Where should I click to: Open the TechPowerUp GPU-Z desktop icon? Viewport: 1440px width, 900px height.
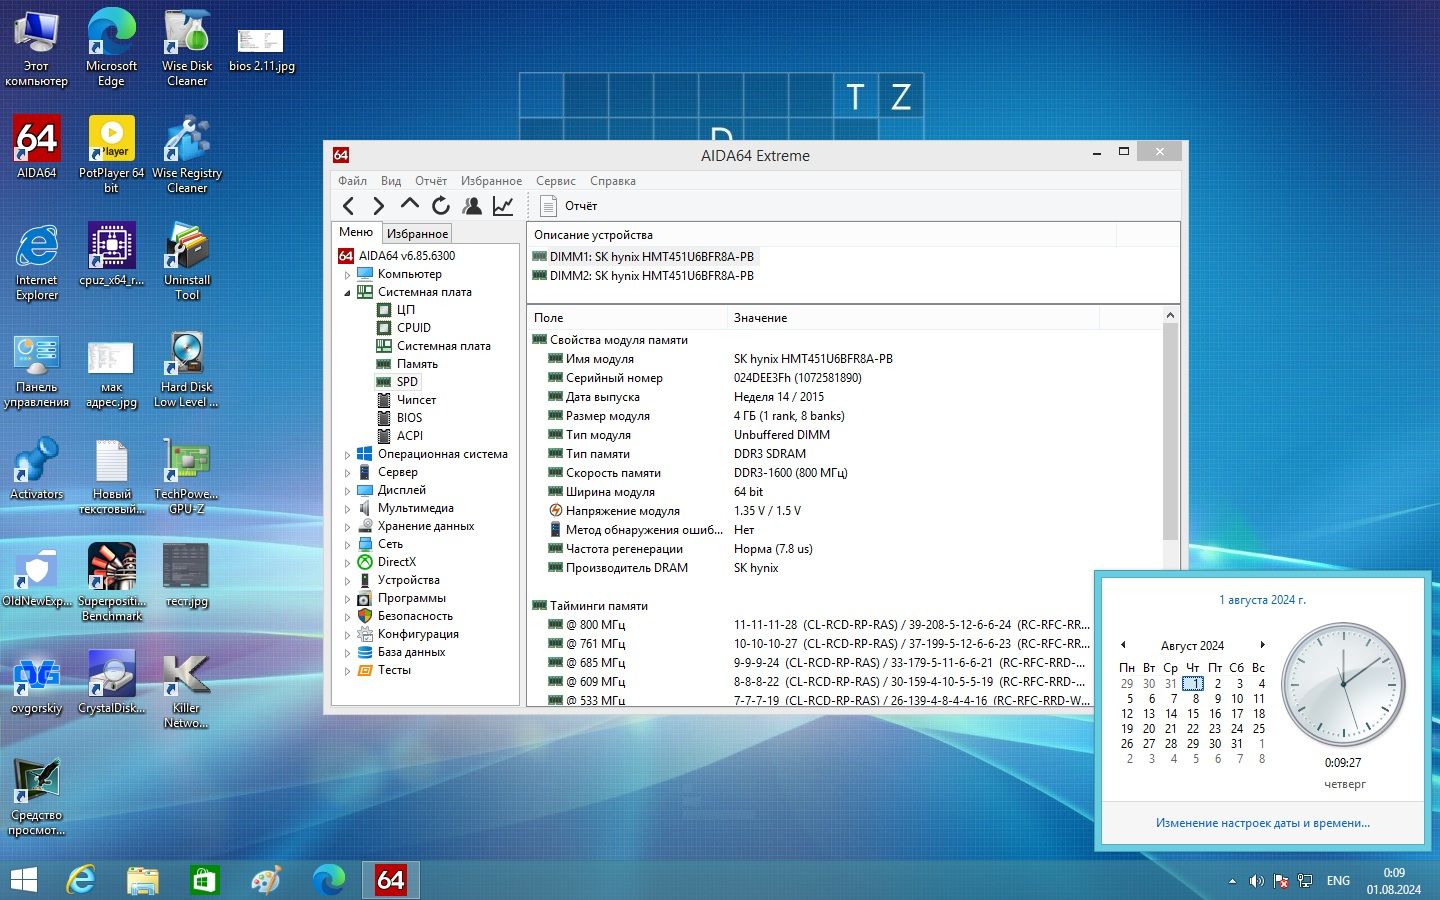click(187, 475)
